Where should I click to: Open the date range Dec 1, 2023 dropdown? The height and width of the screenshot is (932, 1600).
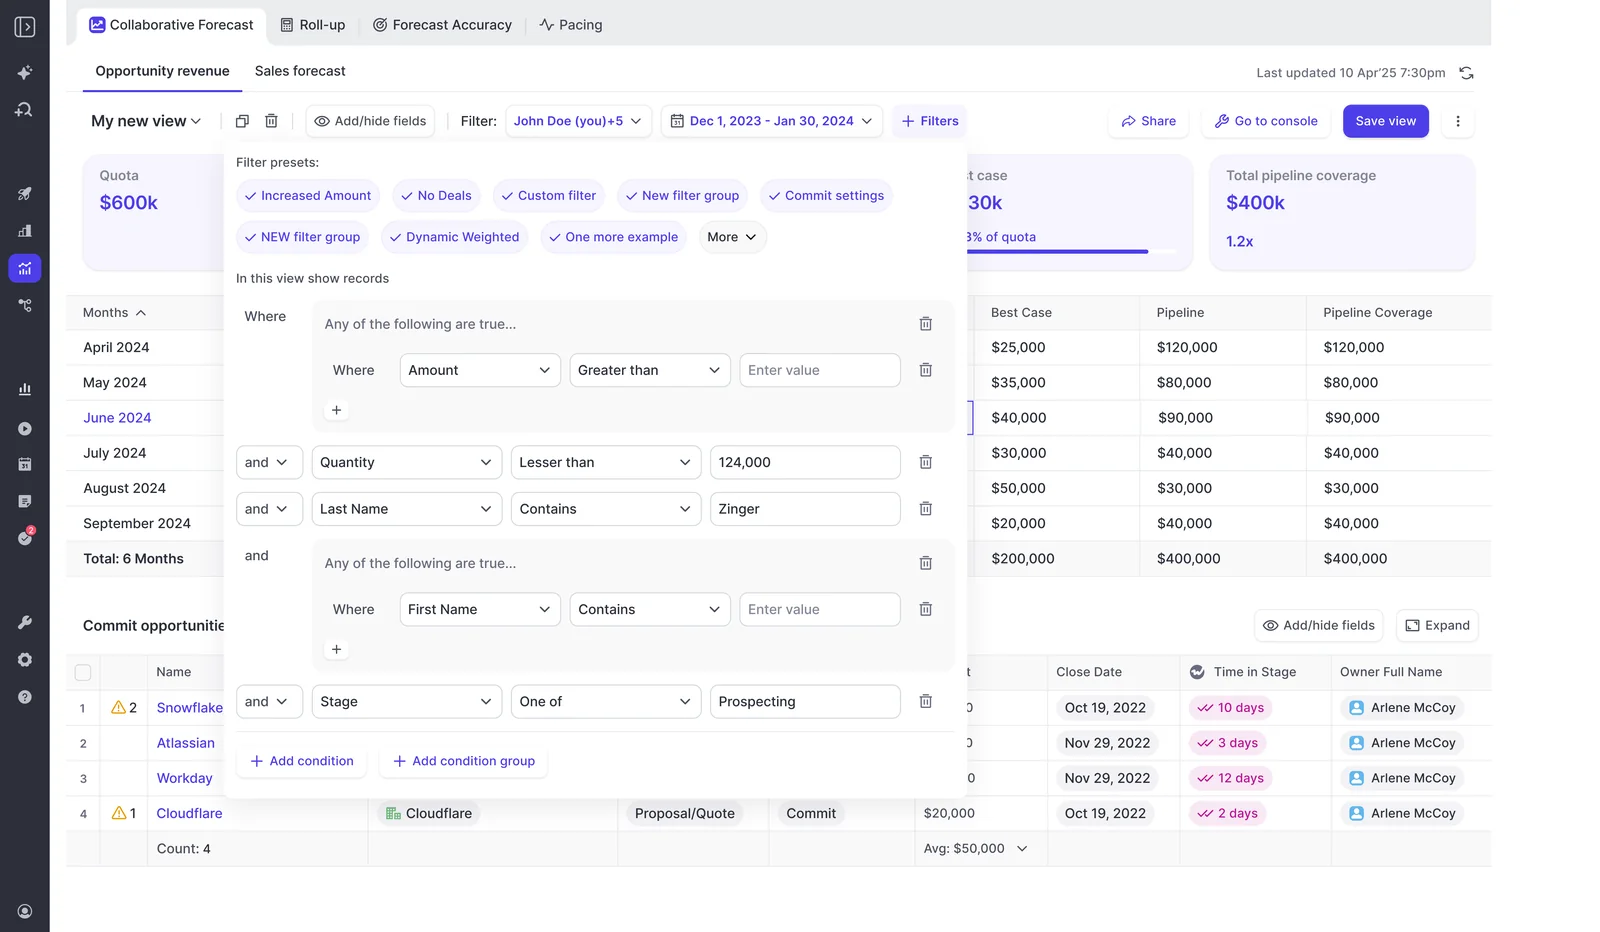pos(771,121)
